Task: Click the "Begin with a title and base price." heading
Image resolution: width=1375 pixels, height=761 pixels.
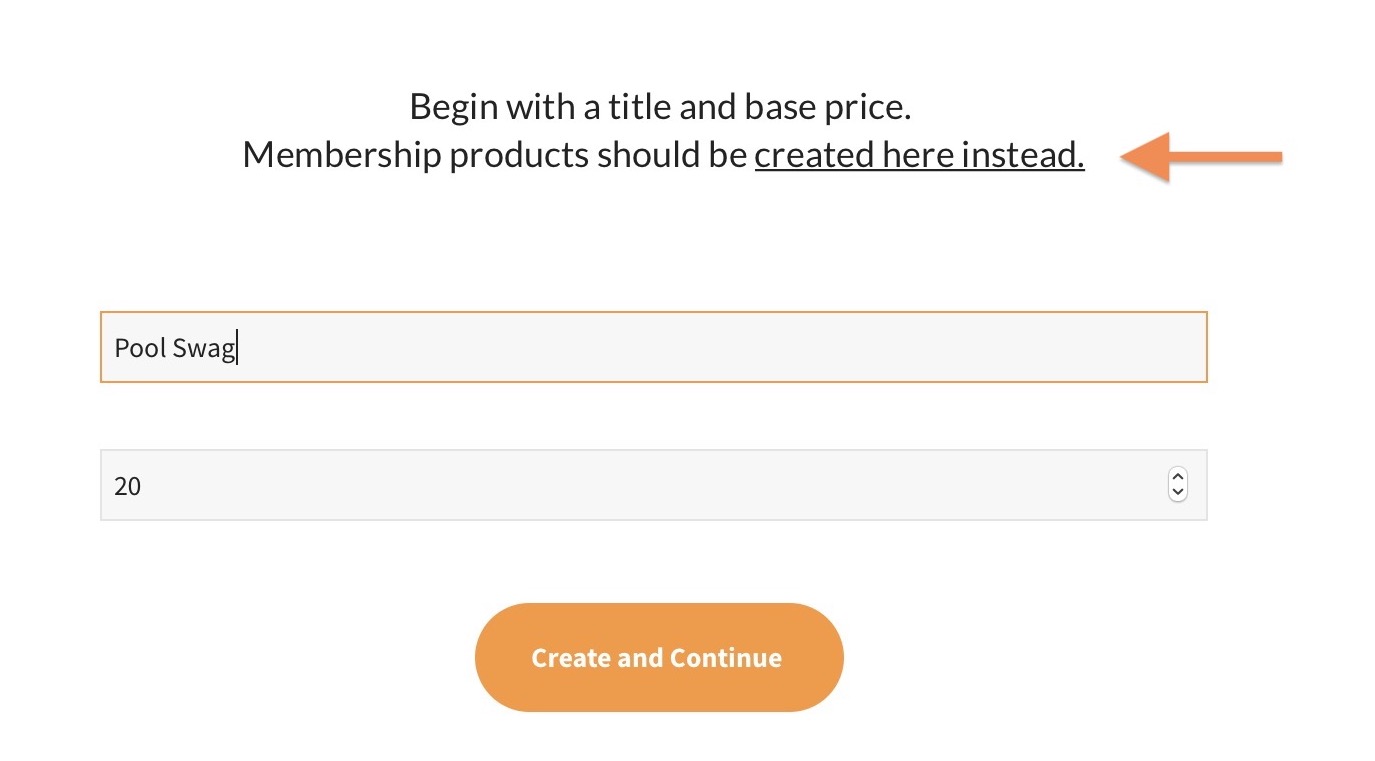Action: click(660, 106)
